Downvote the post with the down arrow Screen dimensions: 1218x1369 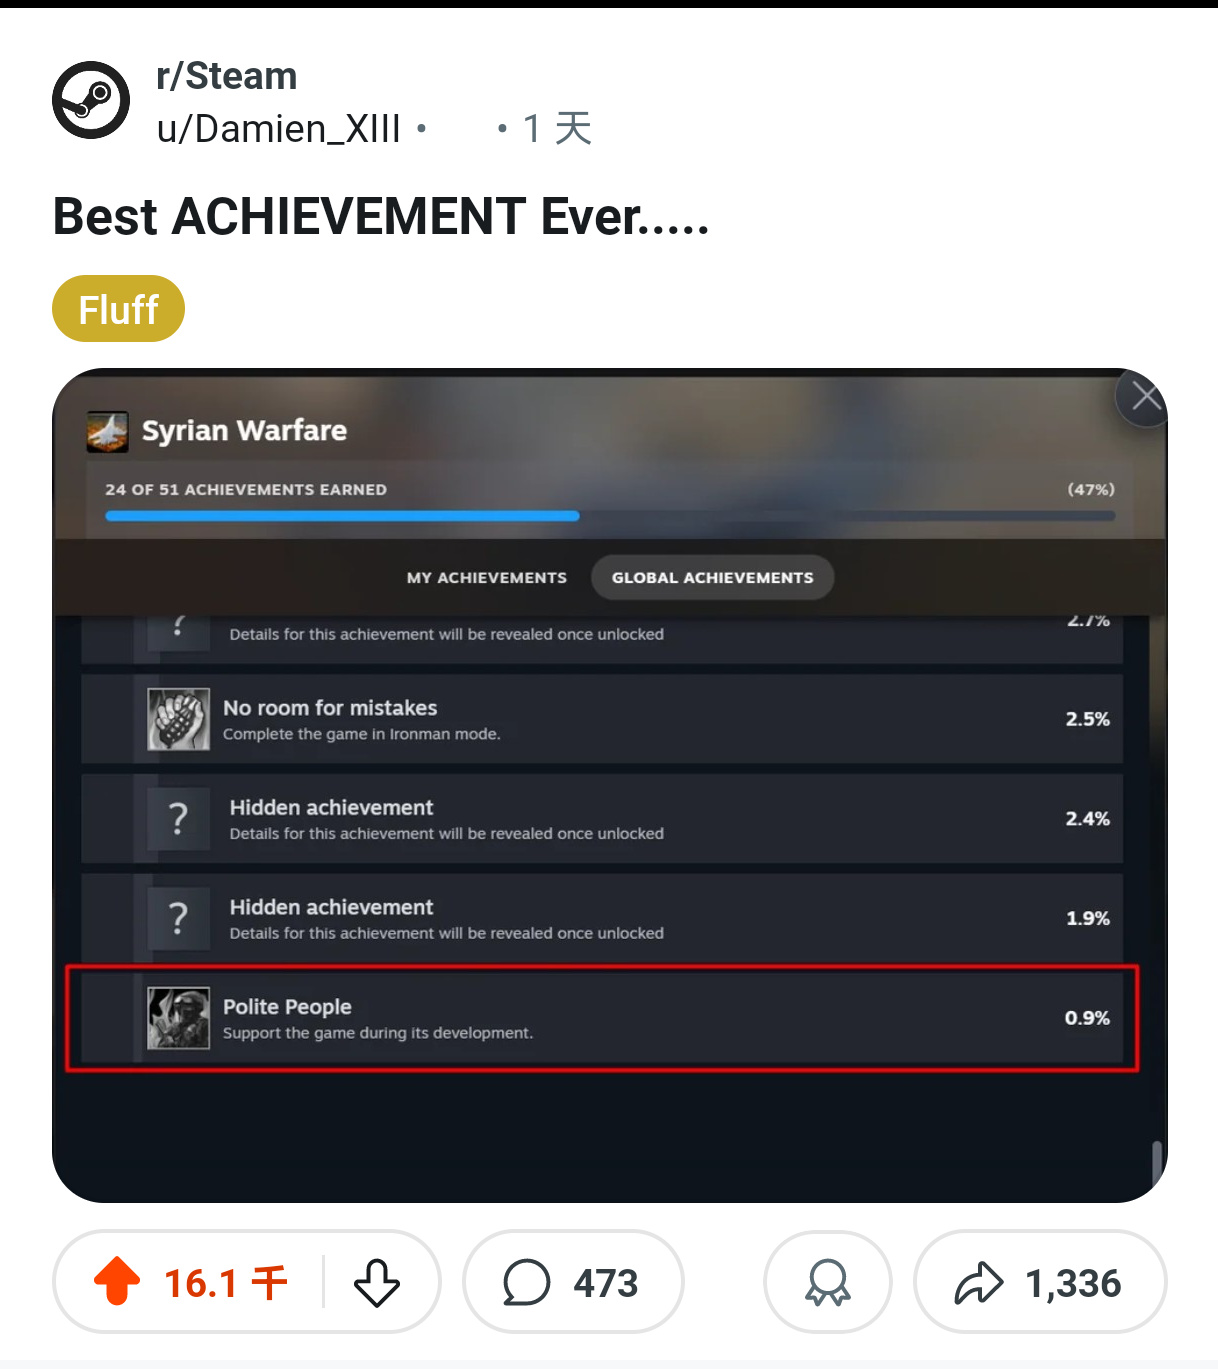[x=377, y=1282]
